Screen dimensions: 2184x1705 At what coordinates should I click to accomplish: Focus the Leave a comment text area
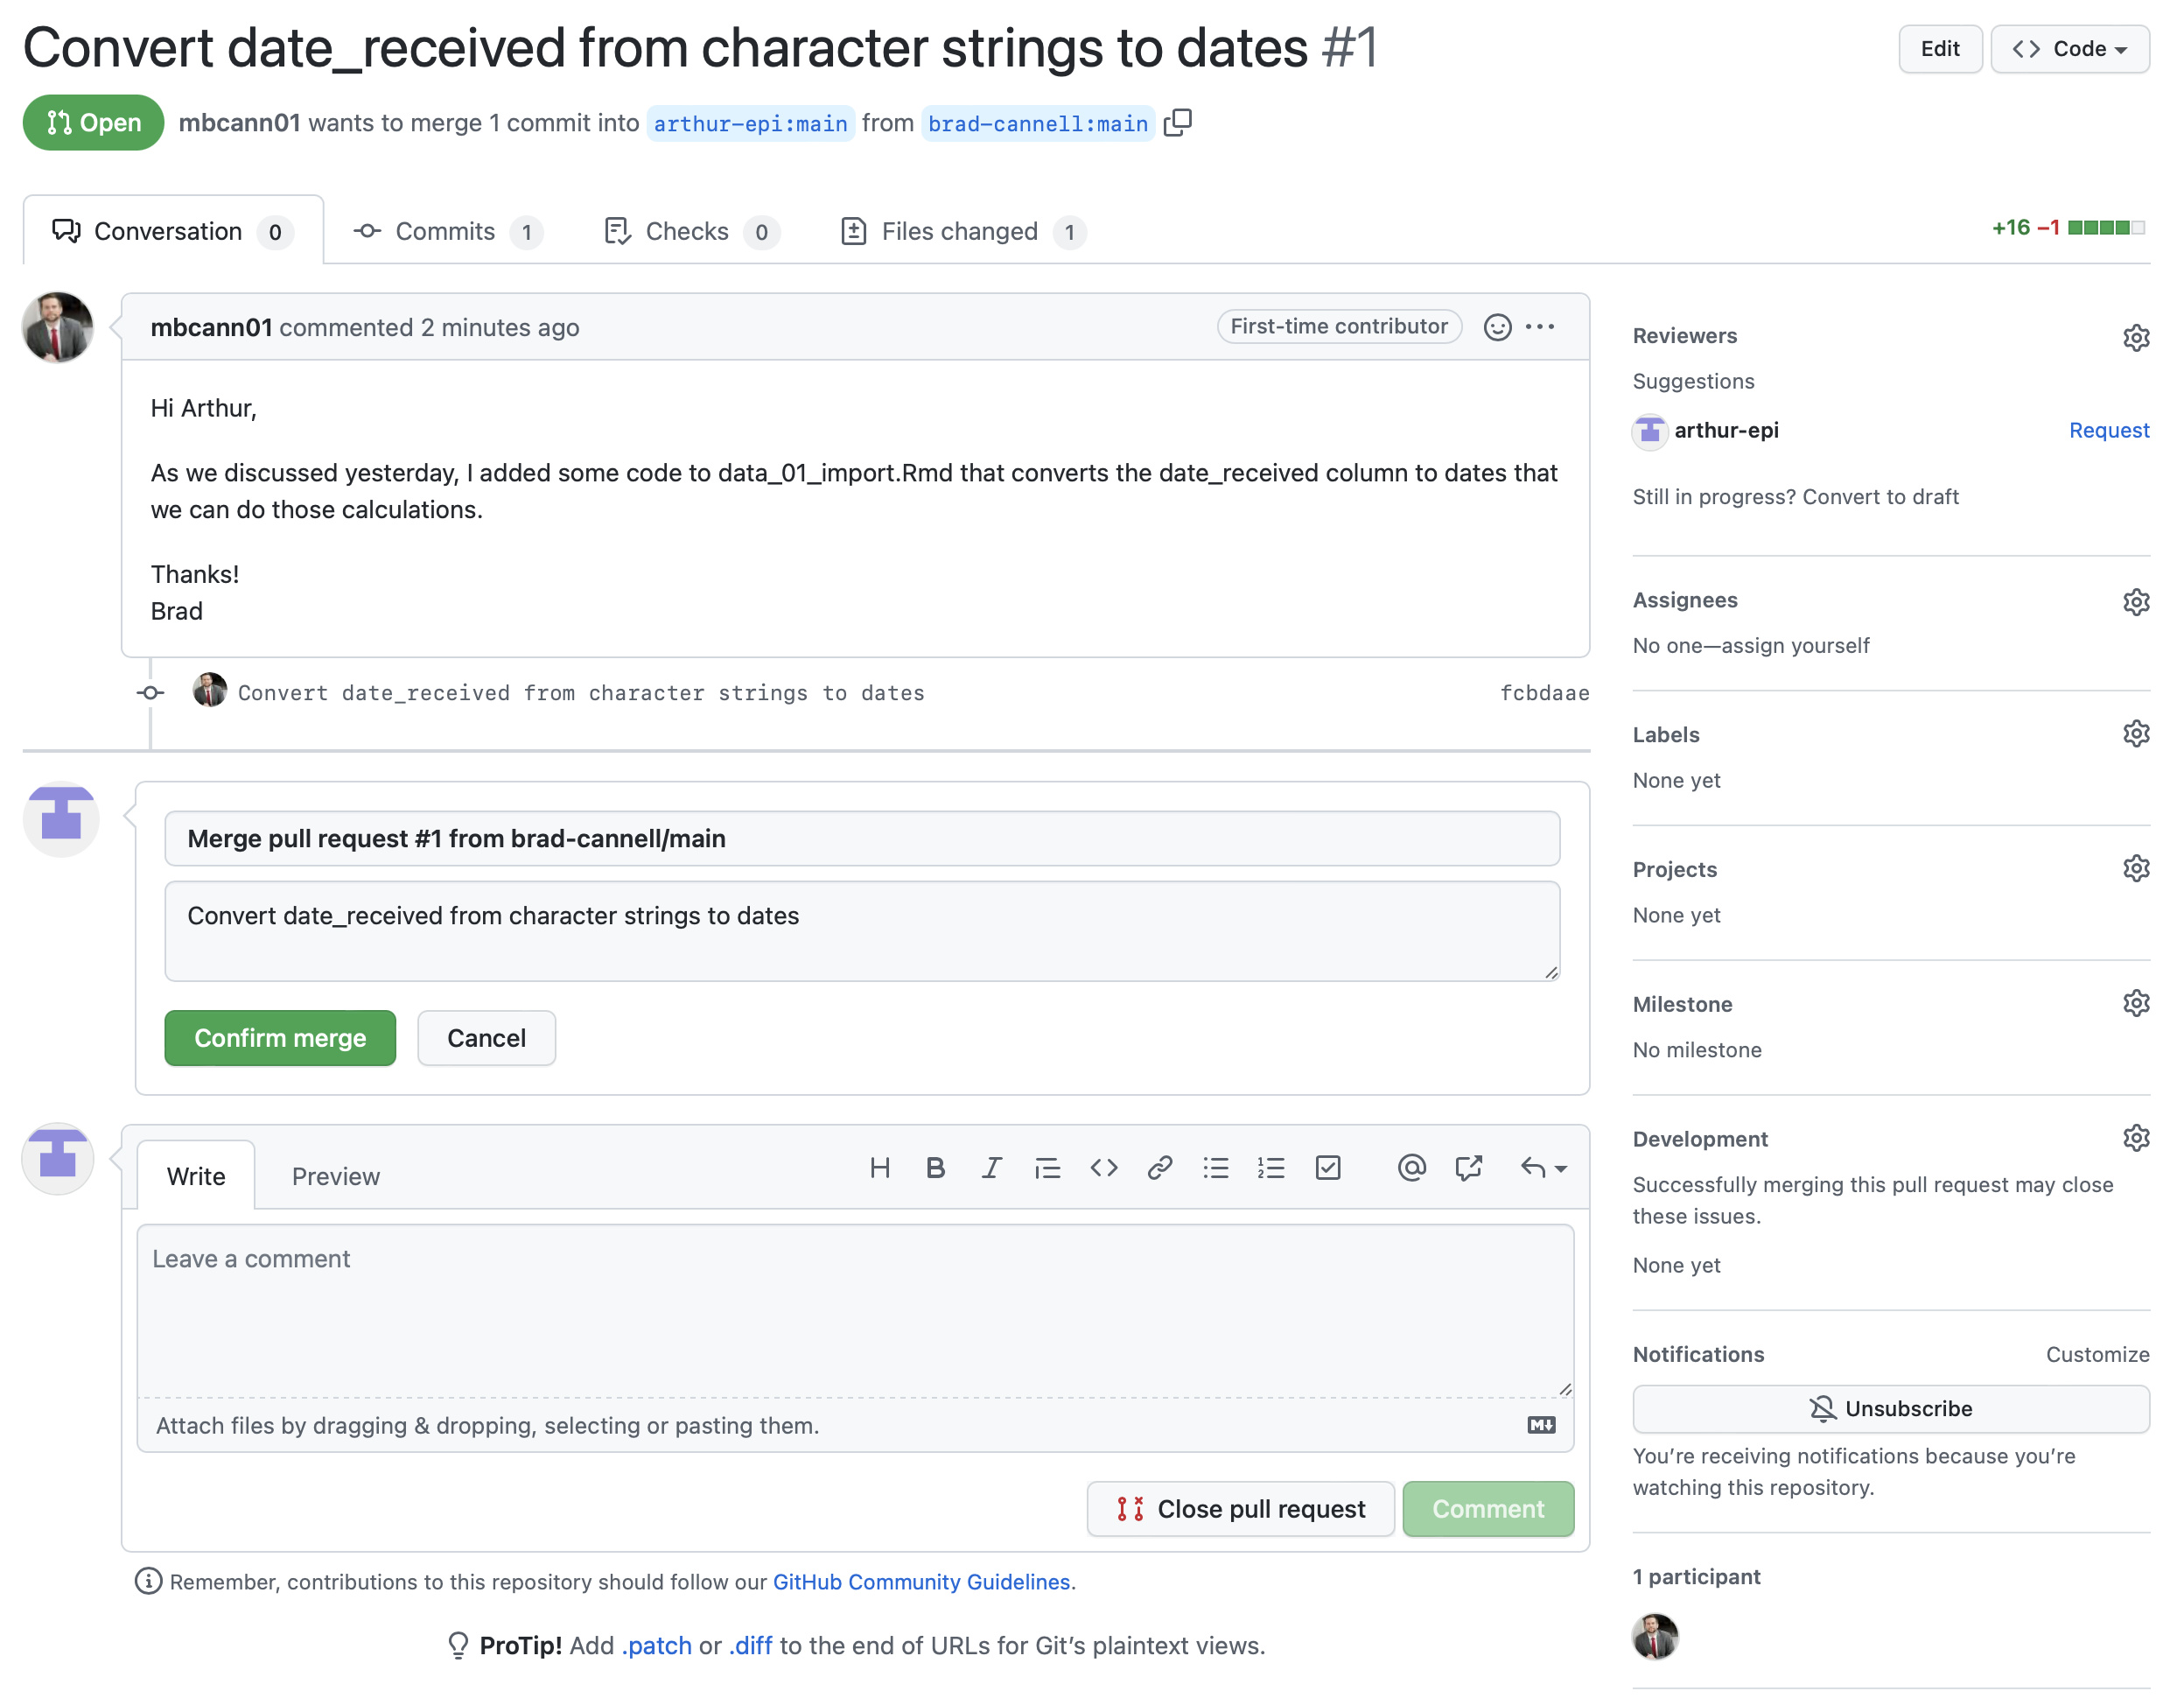856,1311
